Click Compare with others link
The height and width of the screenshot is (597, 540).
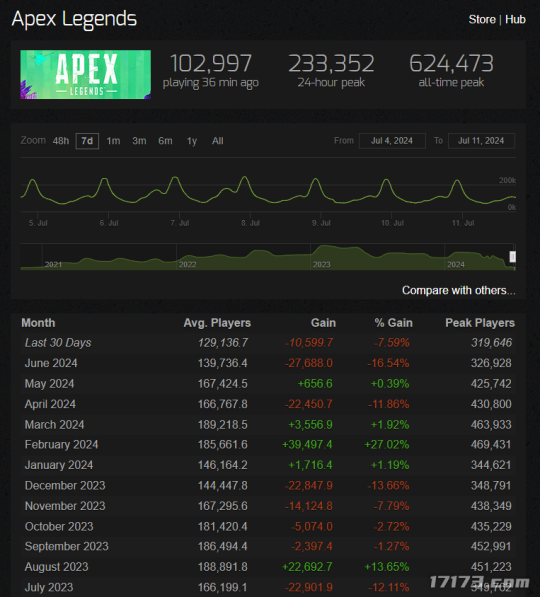tap(459, 290)
